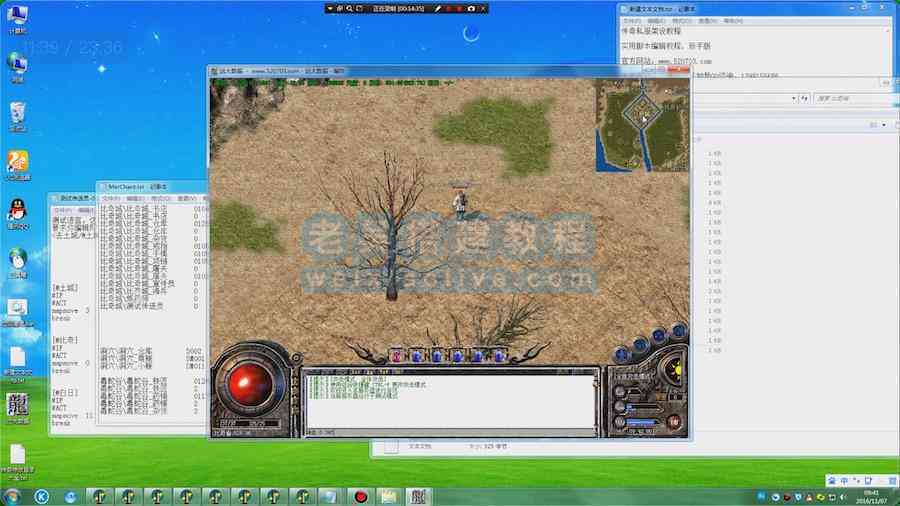
Task: Open 文件 menu in top-right Notepad
Action: tap(632, 21)
